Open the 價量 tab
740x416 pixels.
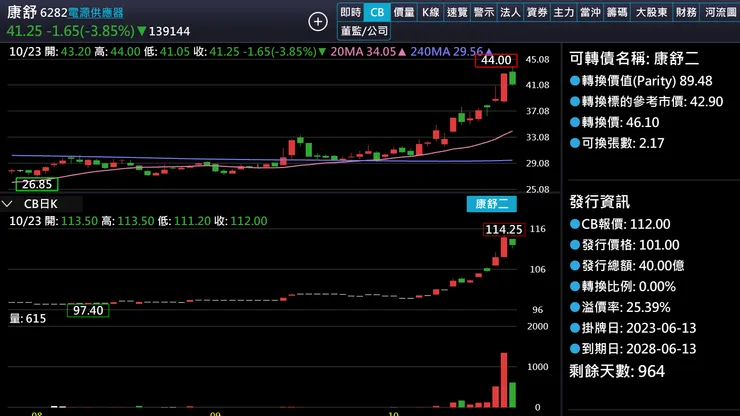pos(404,12)
